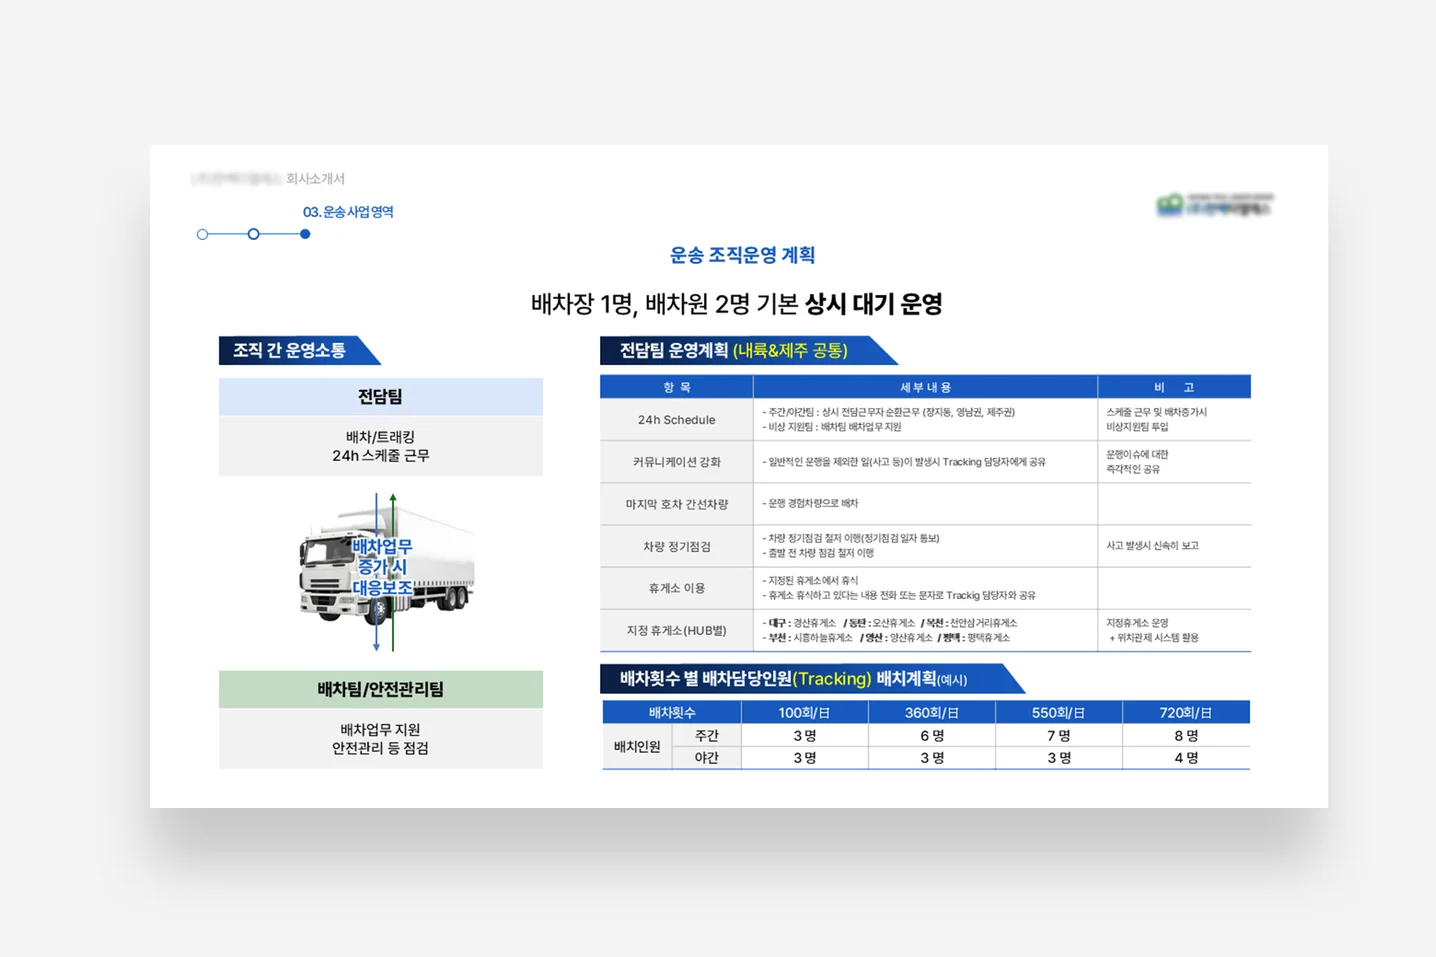Click the '전담팀 운영계획 (내륙&제주 공통)' banner

(x=748, y=350)
